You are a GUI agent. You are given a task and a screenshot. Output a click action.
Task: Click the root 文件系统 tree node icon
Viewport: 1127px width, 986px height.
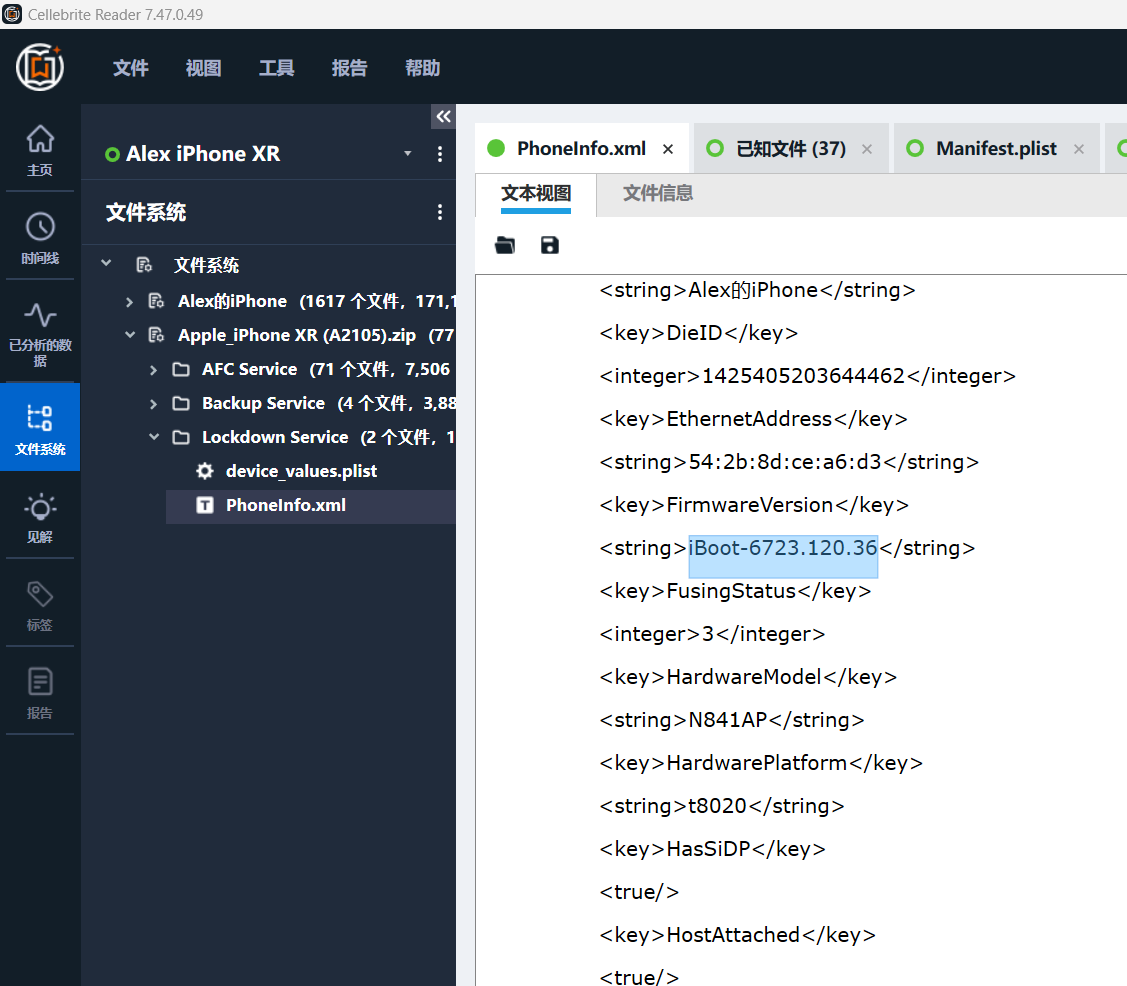coord(144,265)
